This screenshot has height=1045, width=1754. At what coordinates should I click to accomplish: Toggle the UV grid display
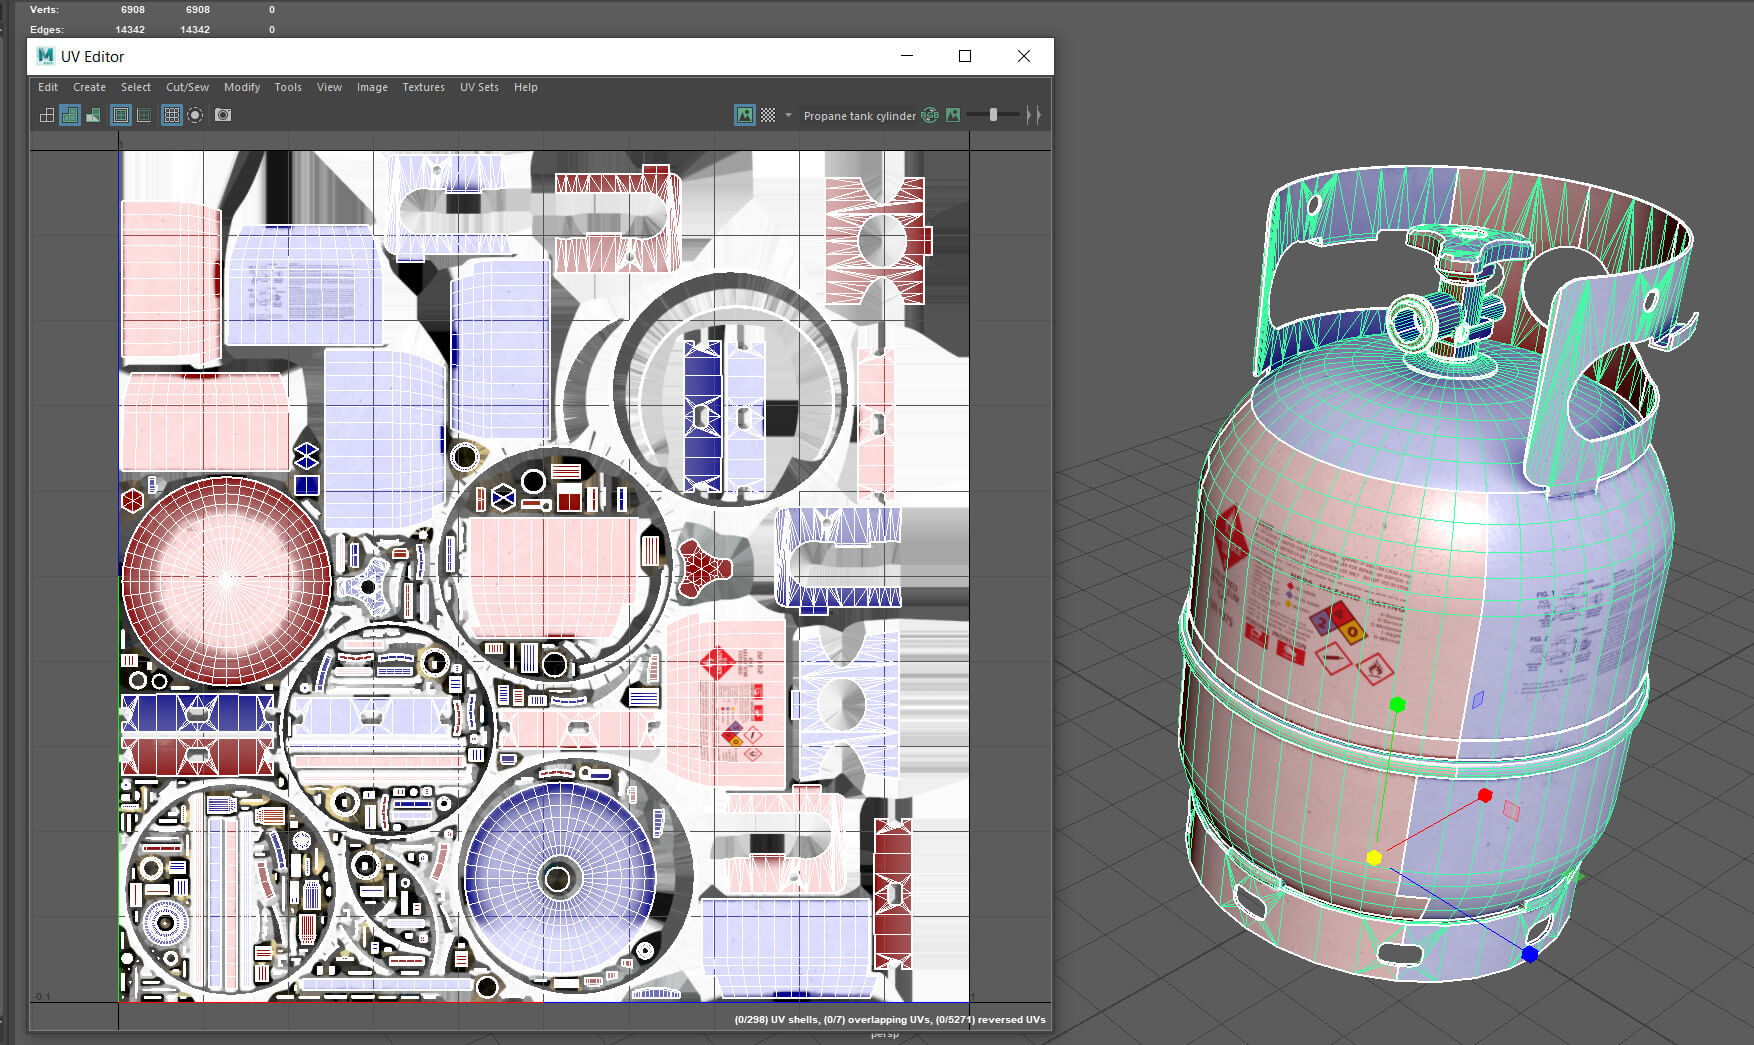coord(172,115)
